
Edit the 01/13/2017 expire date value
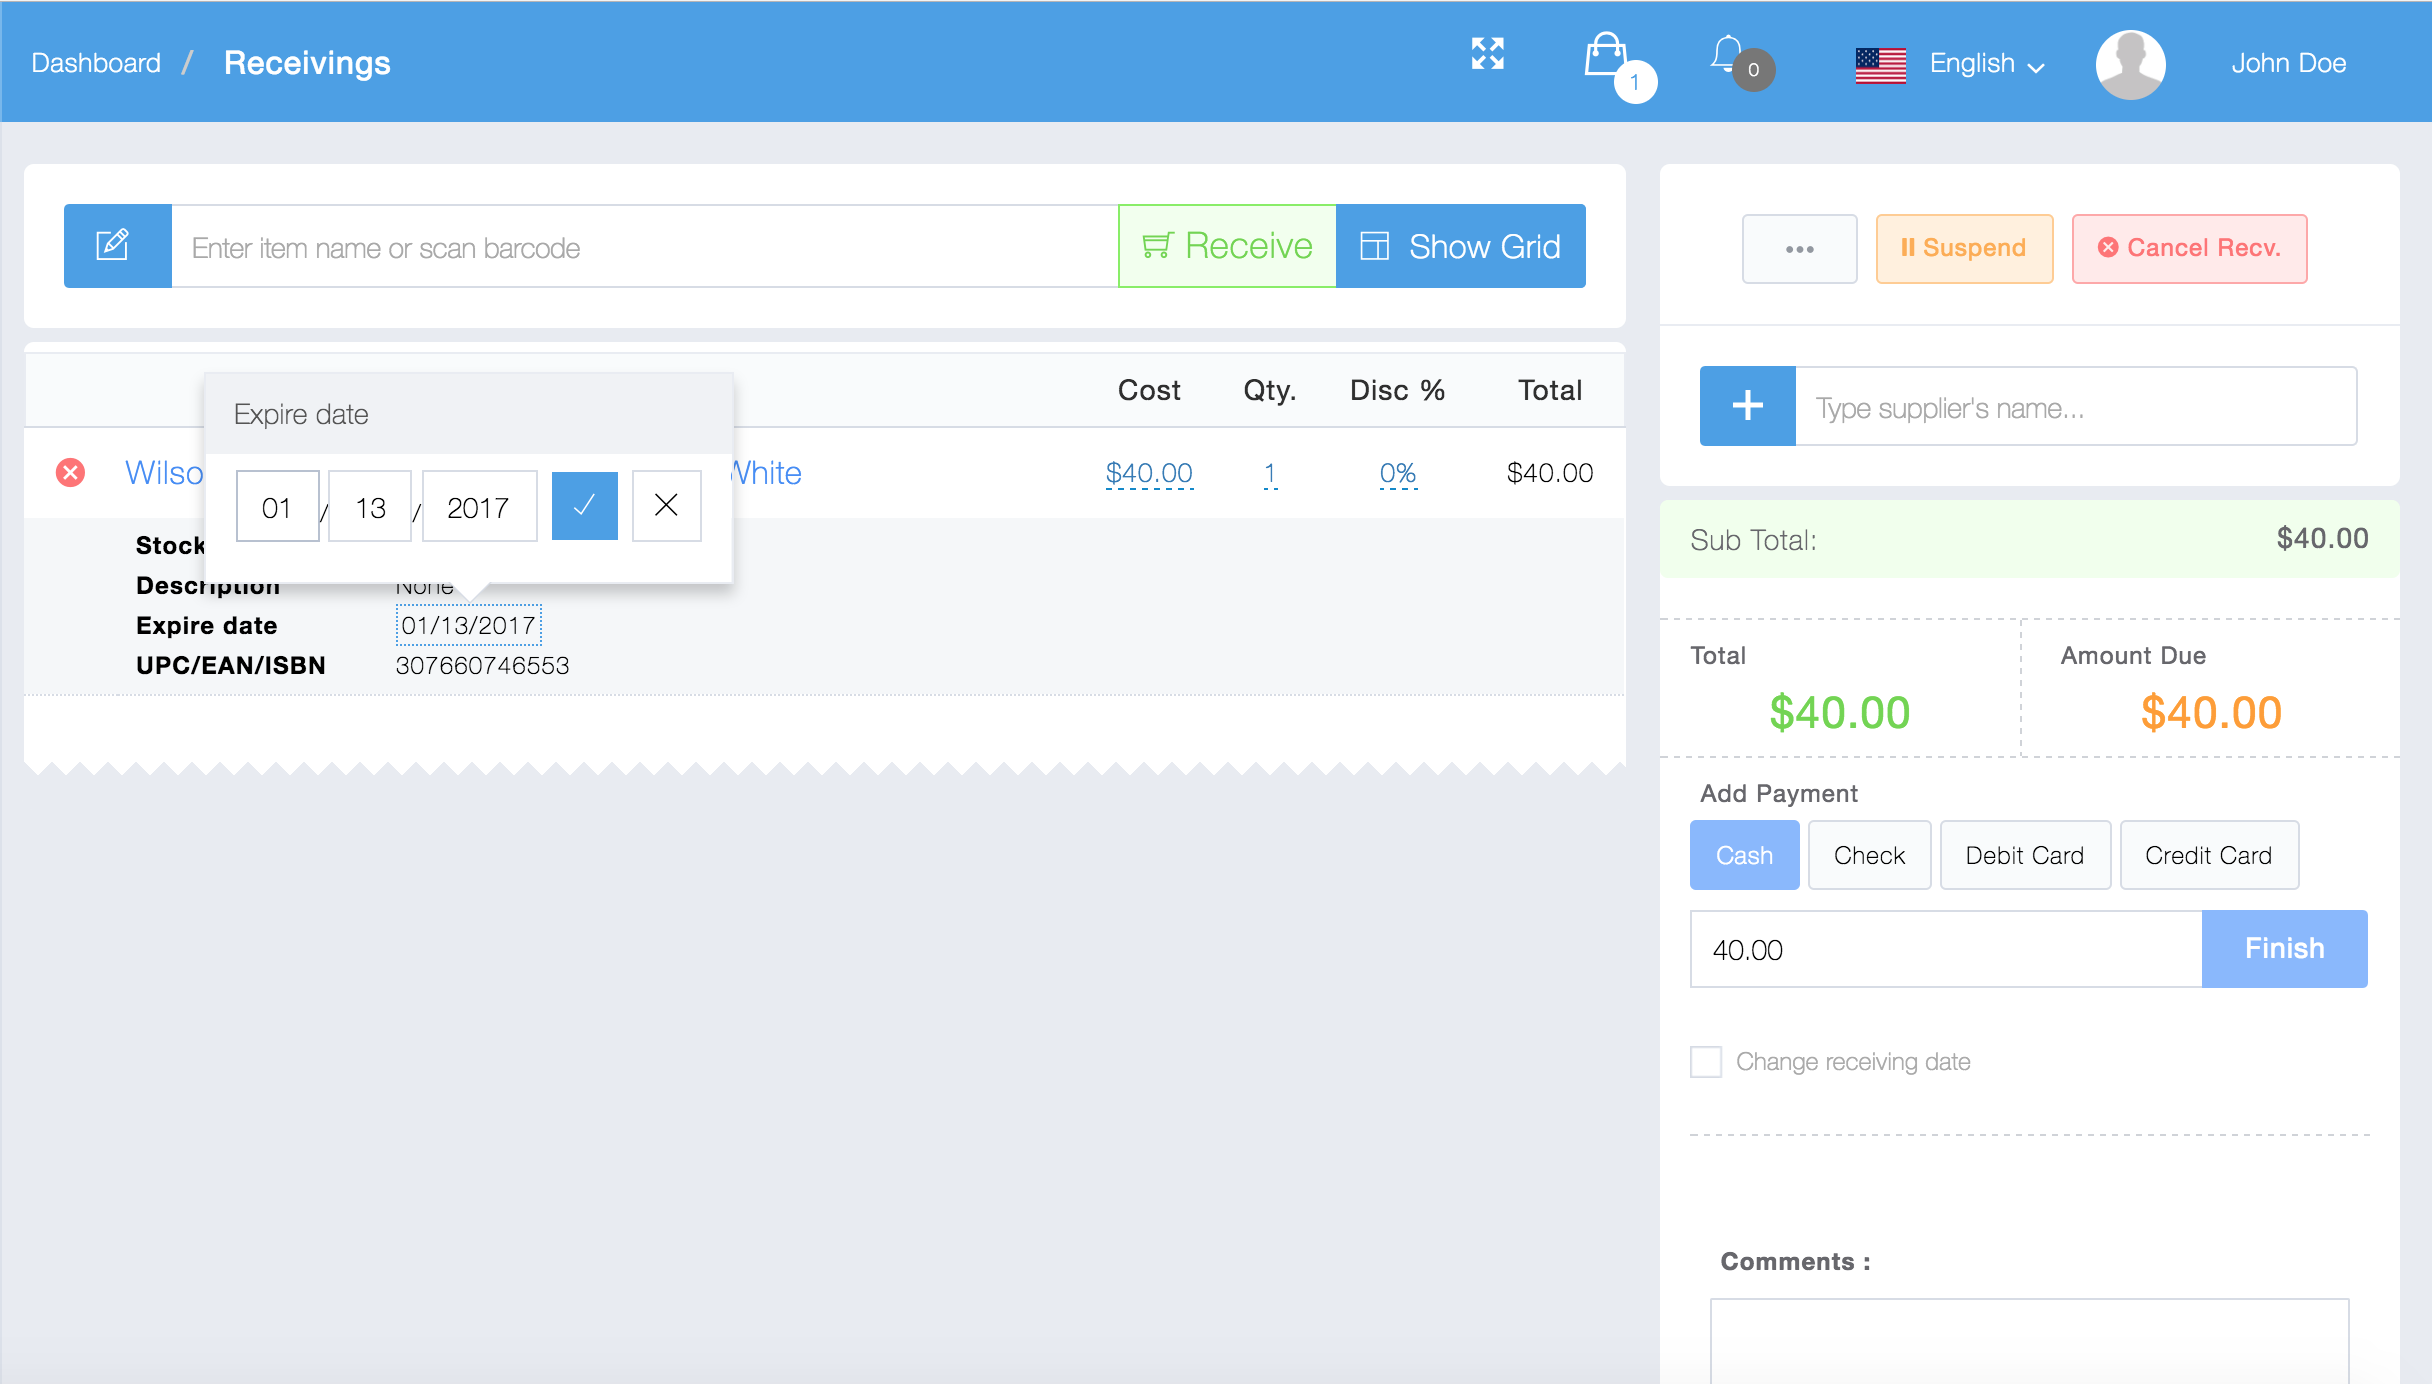click(468, 626)
